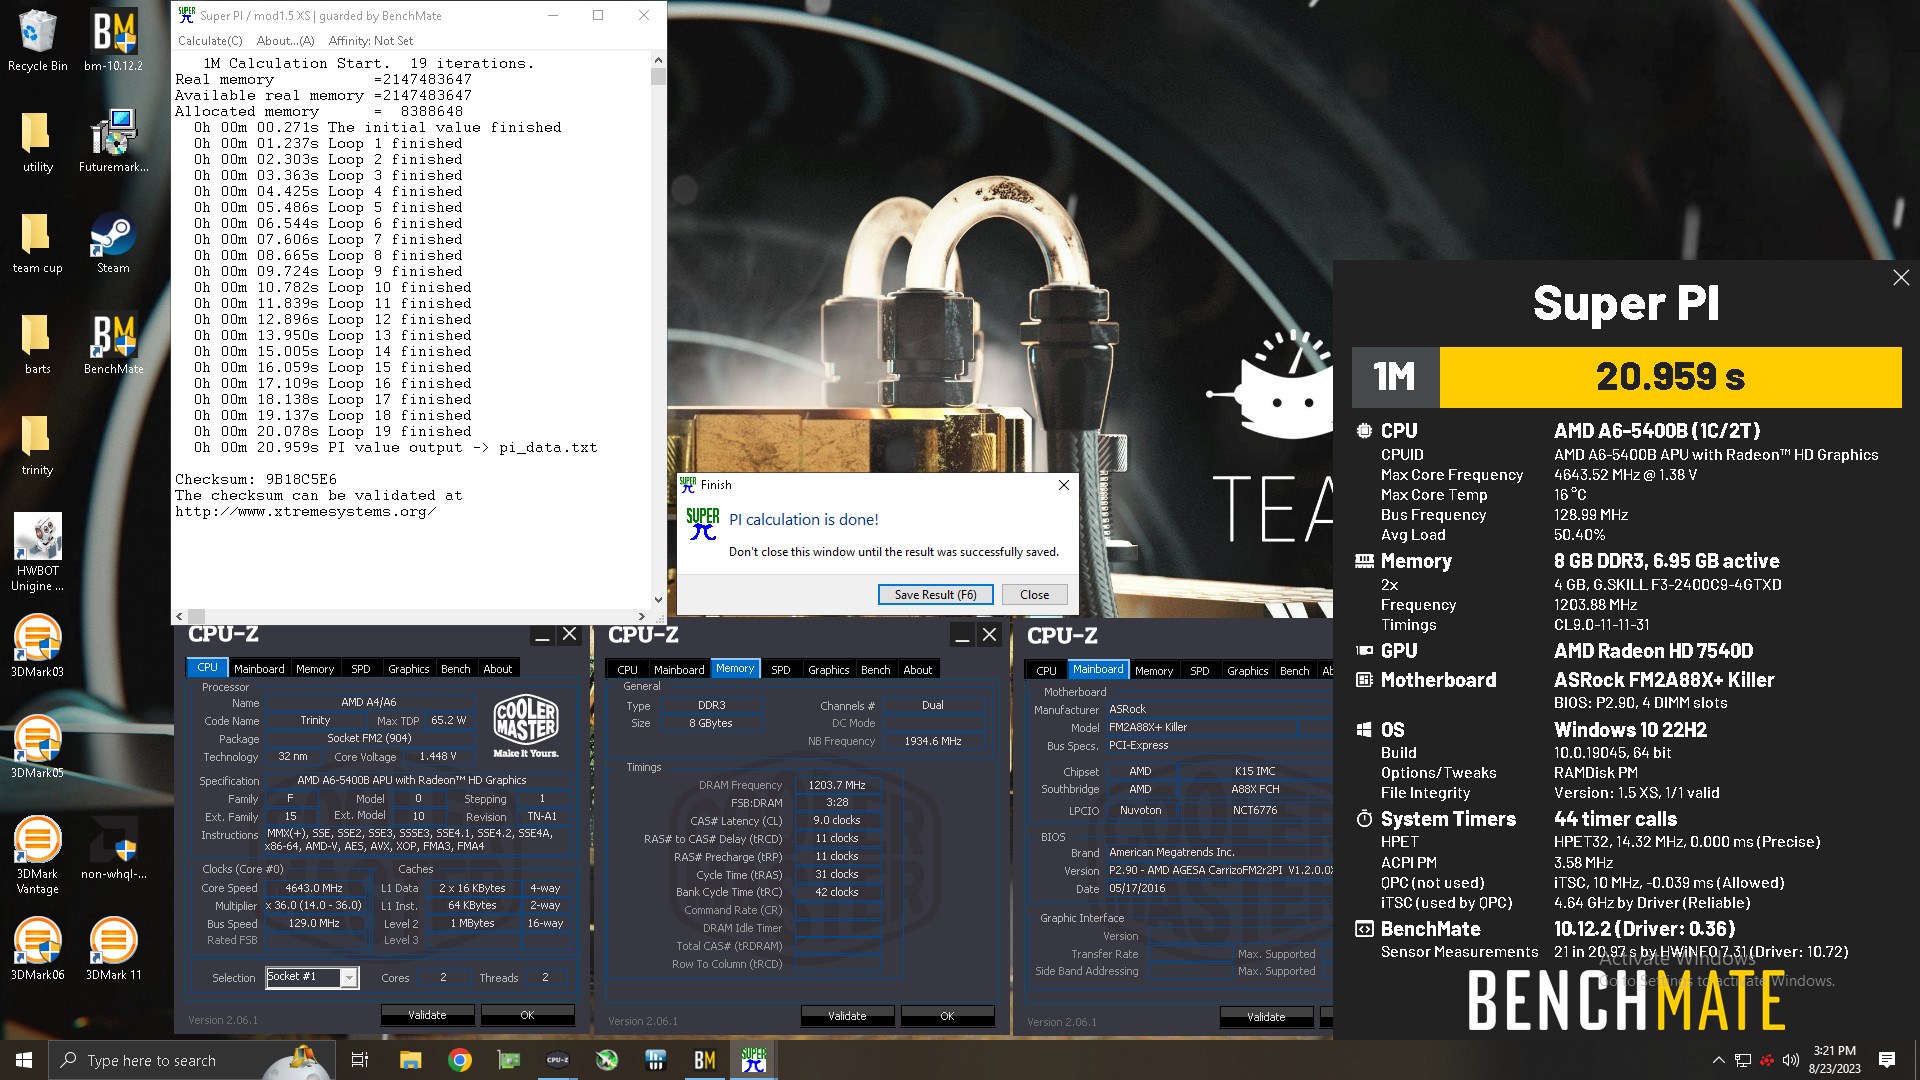Open the trinity folder

[x=37, y=444]
